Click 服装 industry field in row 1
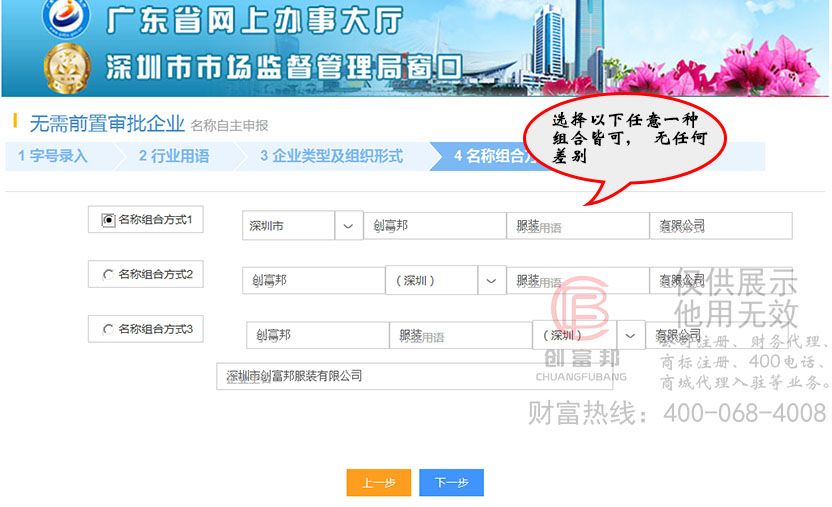 pos(578,226)
